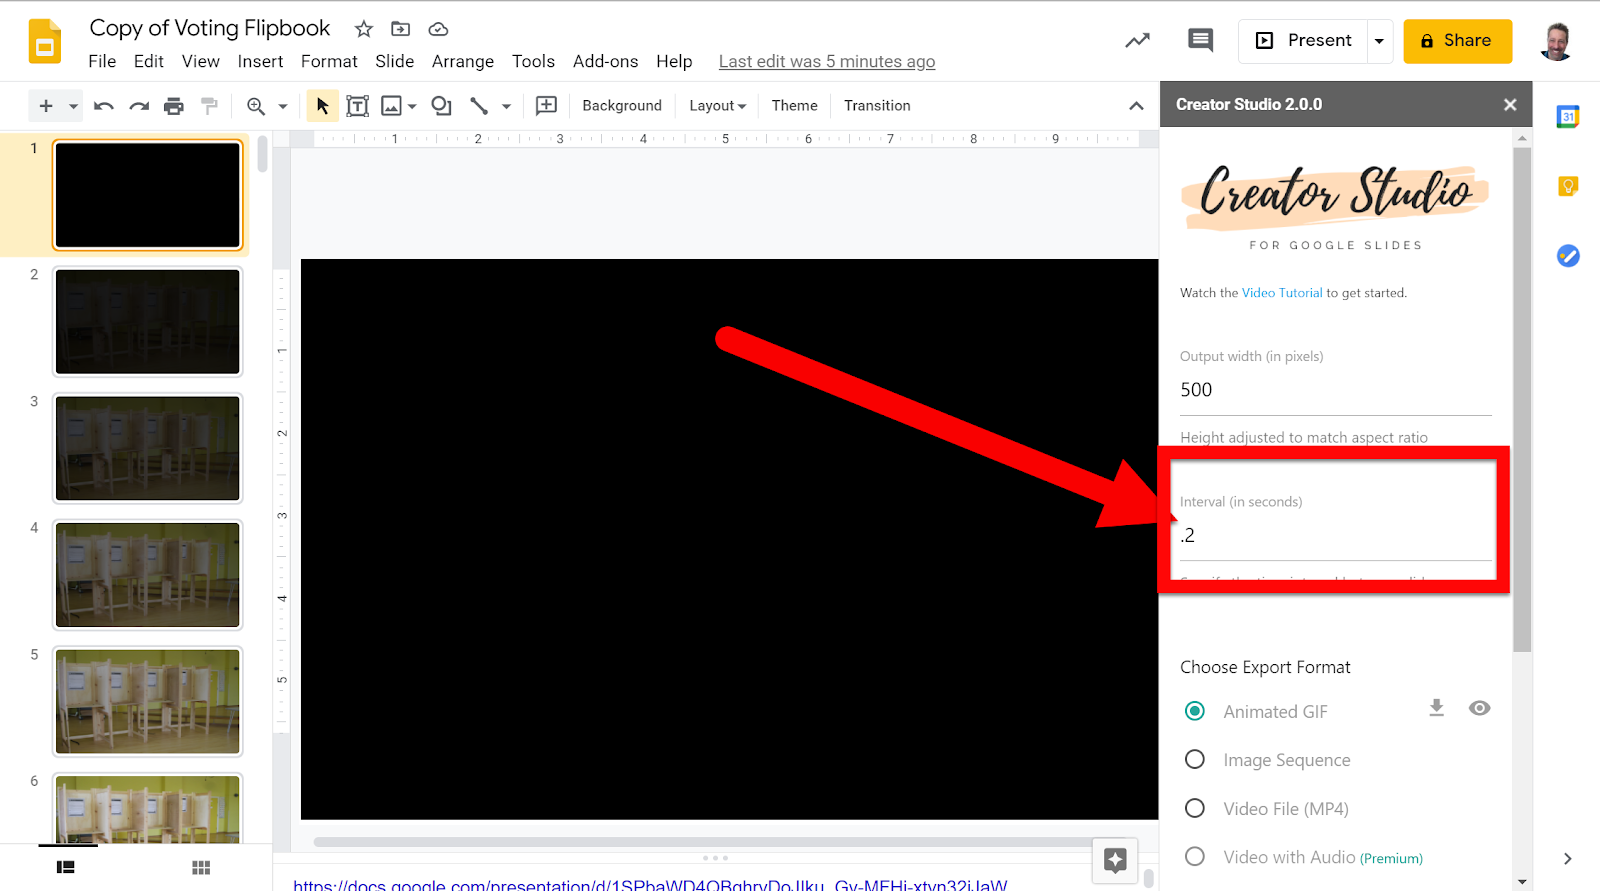1600x891 pixels.
Task: Open the zoom level dropdown arrow
Action: [x=283, y=106]
